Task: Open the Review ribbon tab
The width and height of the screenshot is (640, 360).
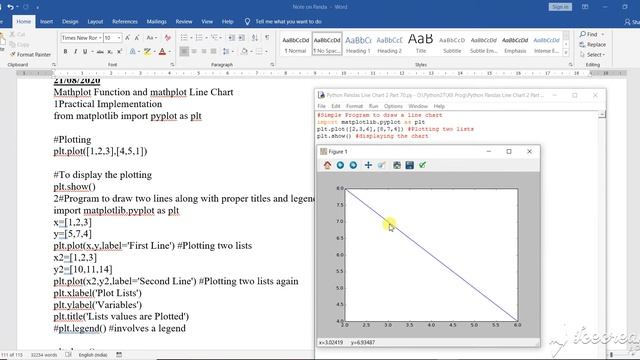Action: point(184,22)
